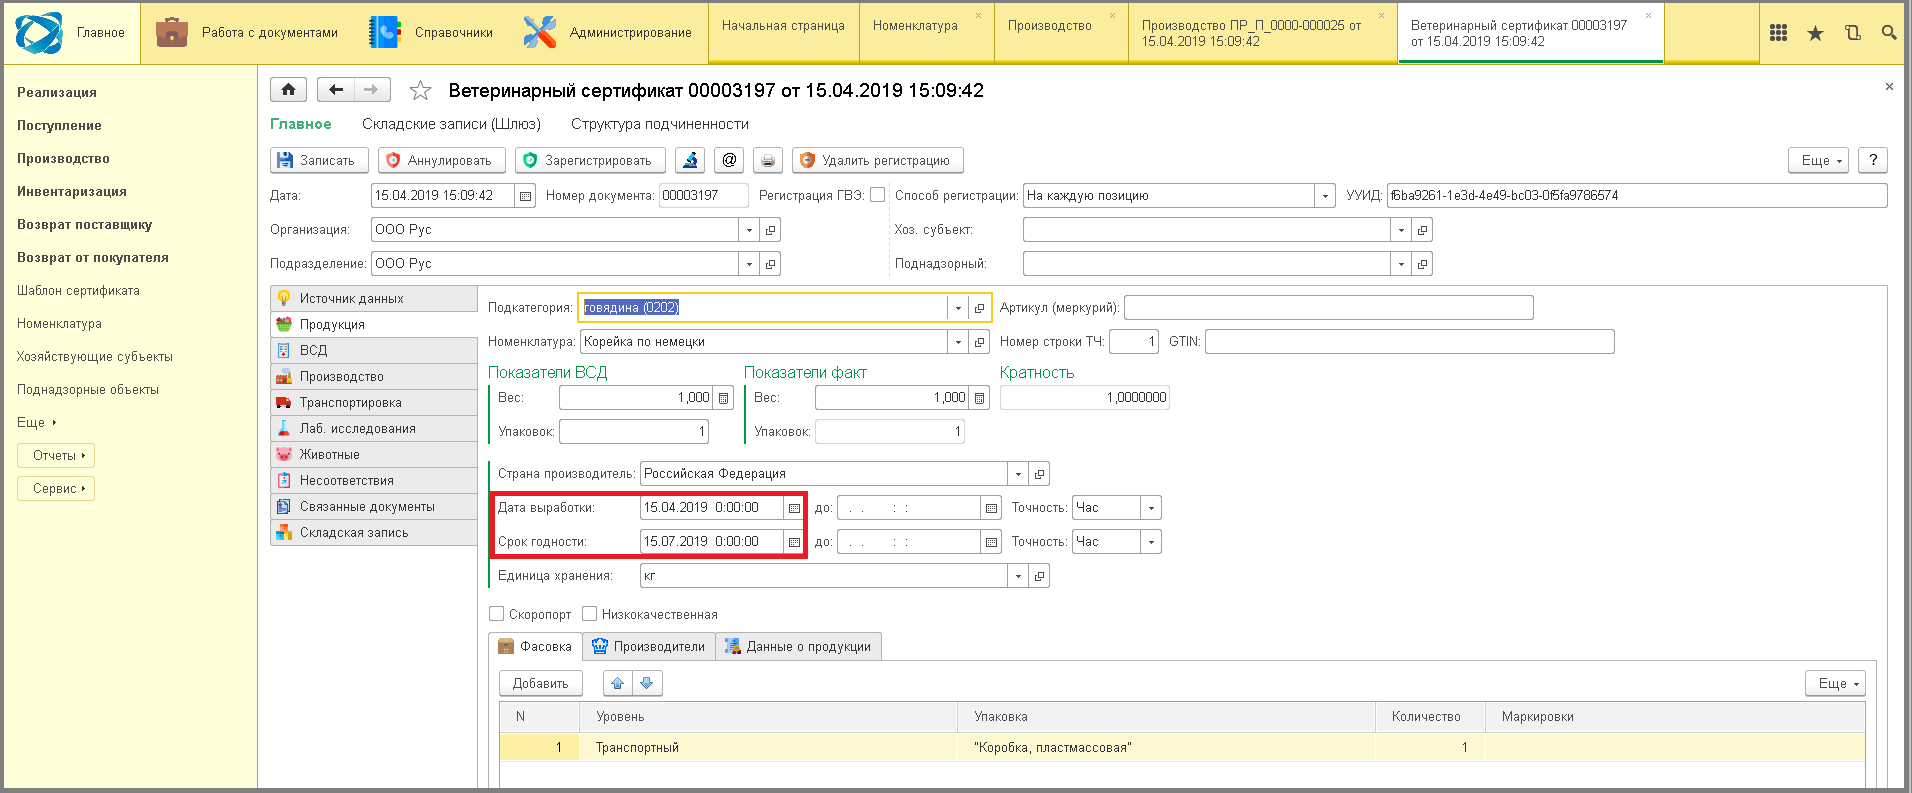Open Производители tab
The image size is (1912, 793).
[x=649, y=646]
